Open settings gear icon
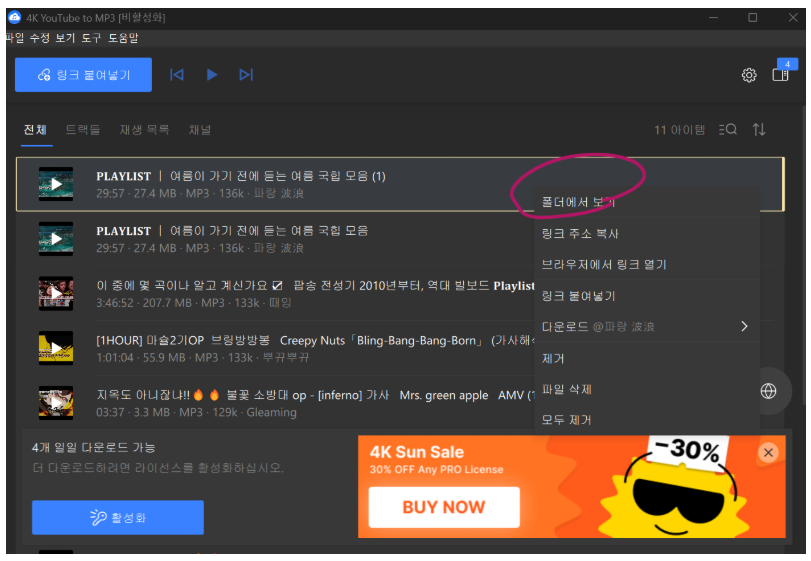 click(x=749, y=75)
